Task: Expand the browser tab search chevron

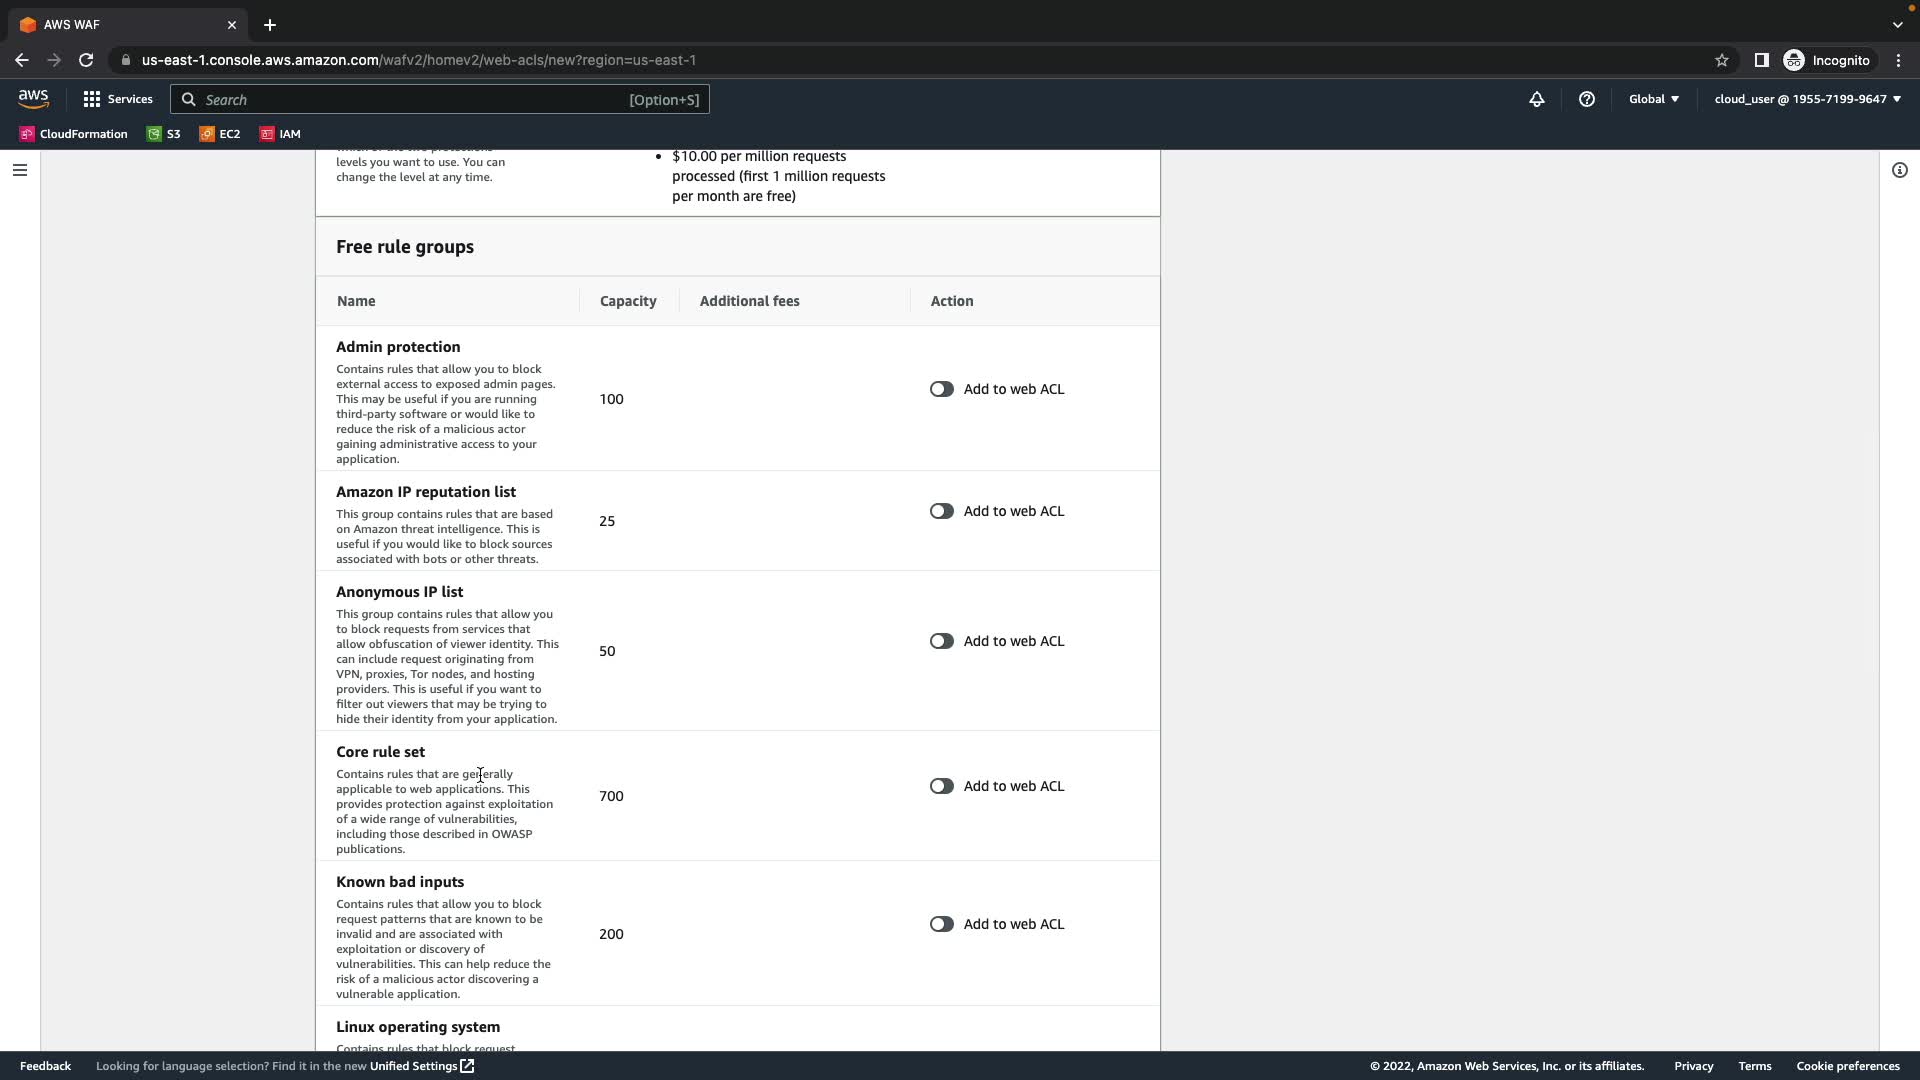Action: (x=1897, y=25)
